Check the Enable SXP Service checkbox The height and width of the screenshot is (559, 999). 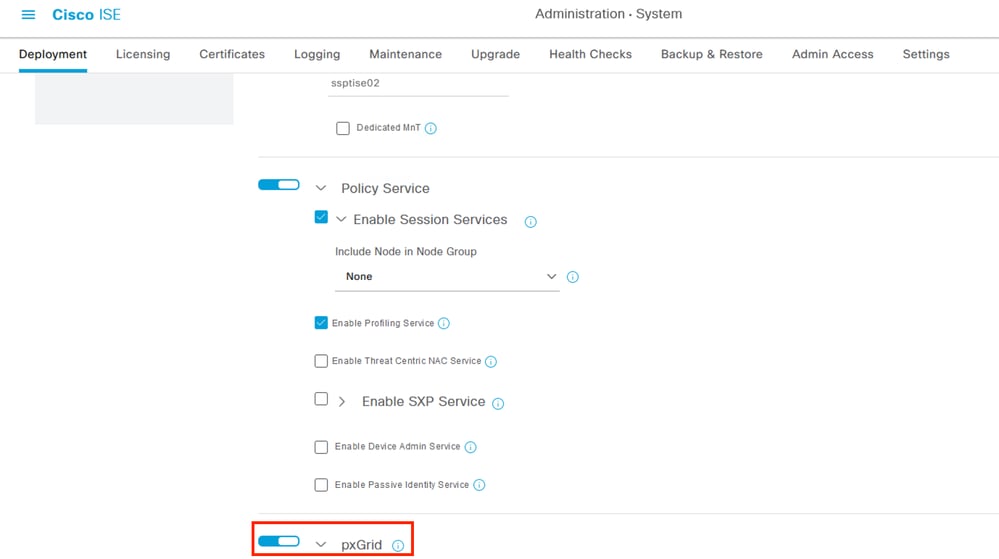click(x=321, y=399)
